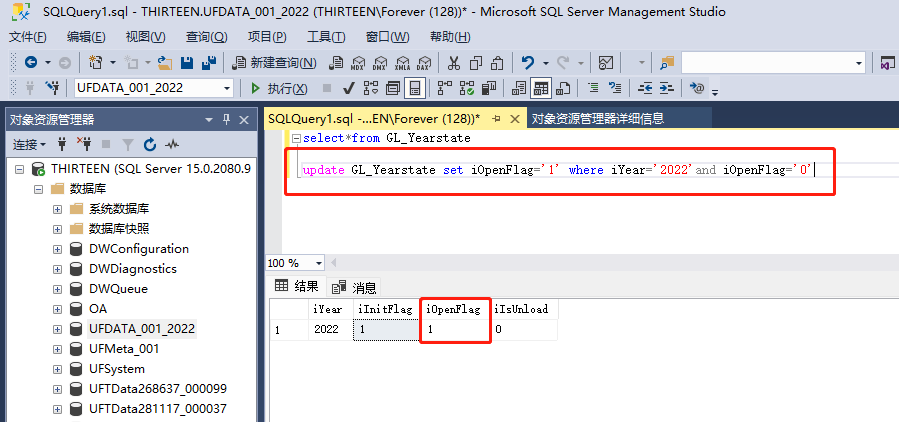
Task: Click the 连接 connect button
Action: [x=28, y=144]
